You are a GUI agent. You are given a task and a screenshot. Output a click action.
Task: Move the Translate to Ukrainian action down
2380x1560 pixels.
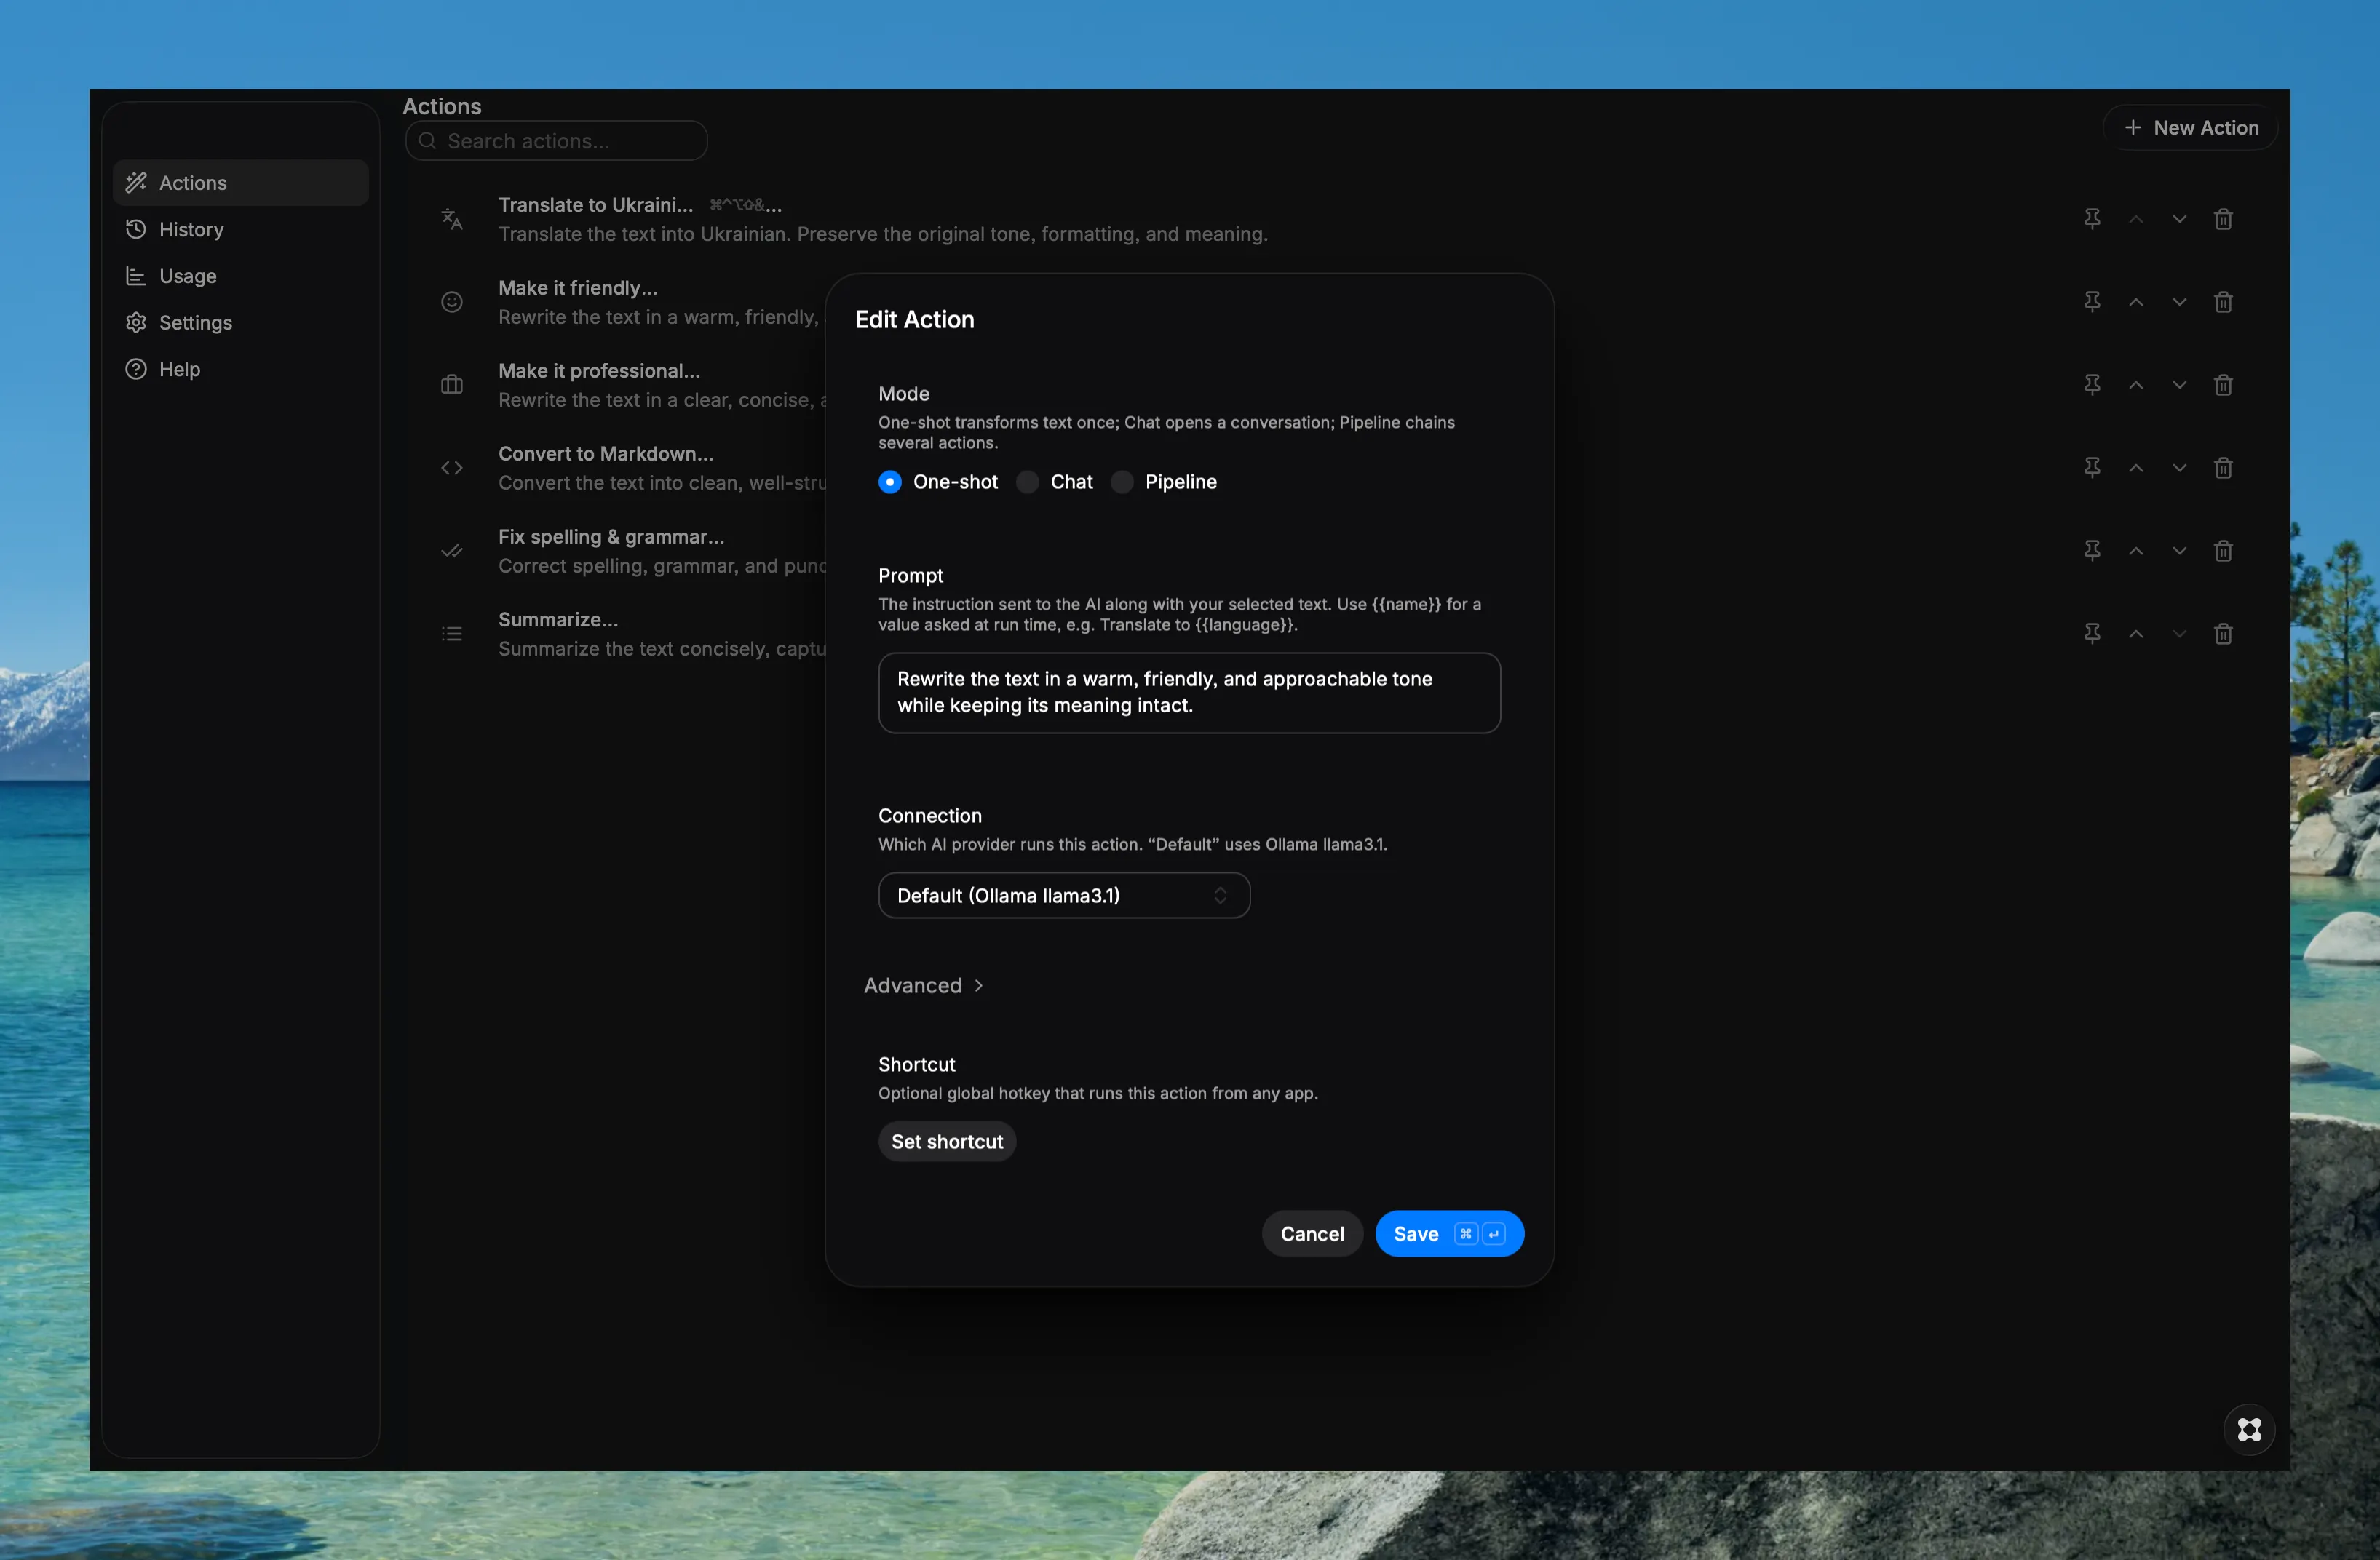(x=2179, y=219)
